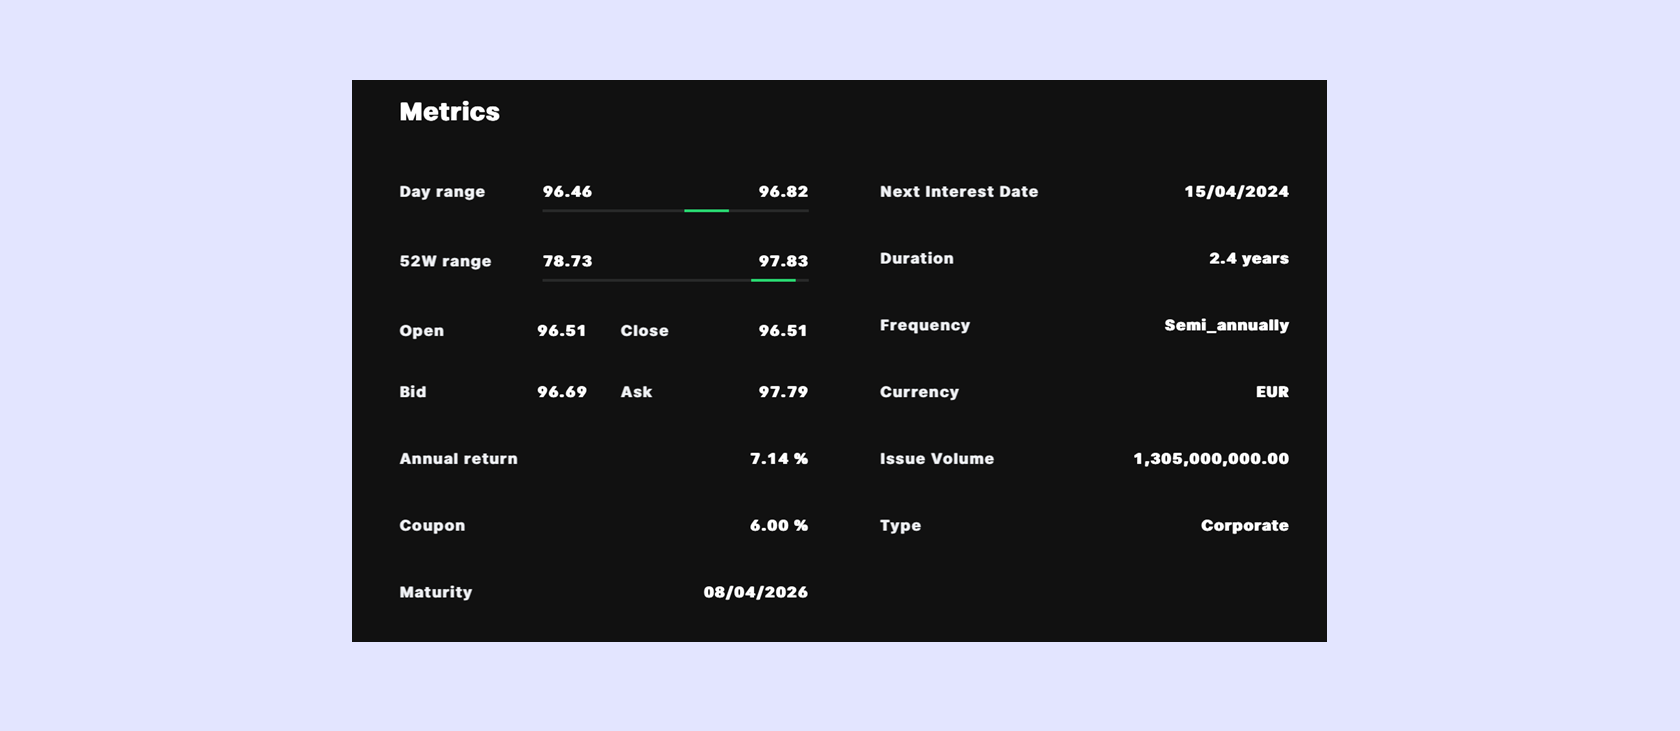1680x731 pixels.
Task: Click the Next Interest Date value 15/04/2024
Action: (1236, 192)
